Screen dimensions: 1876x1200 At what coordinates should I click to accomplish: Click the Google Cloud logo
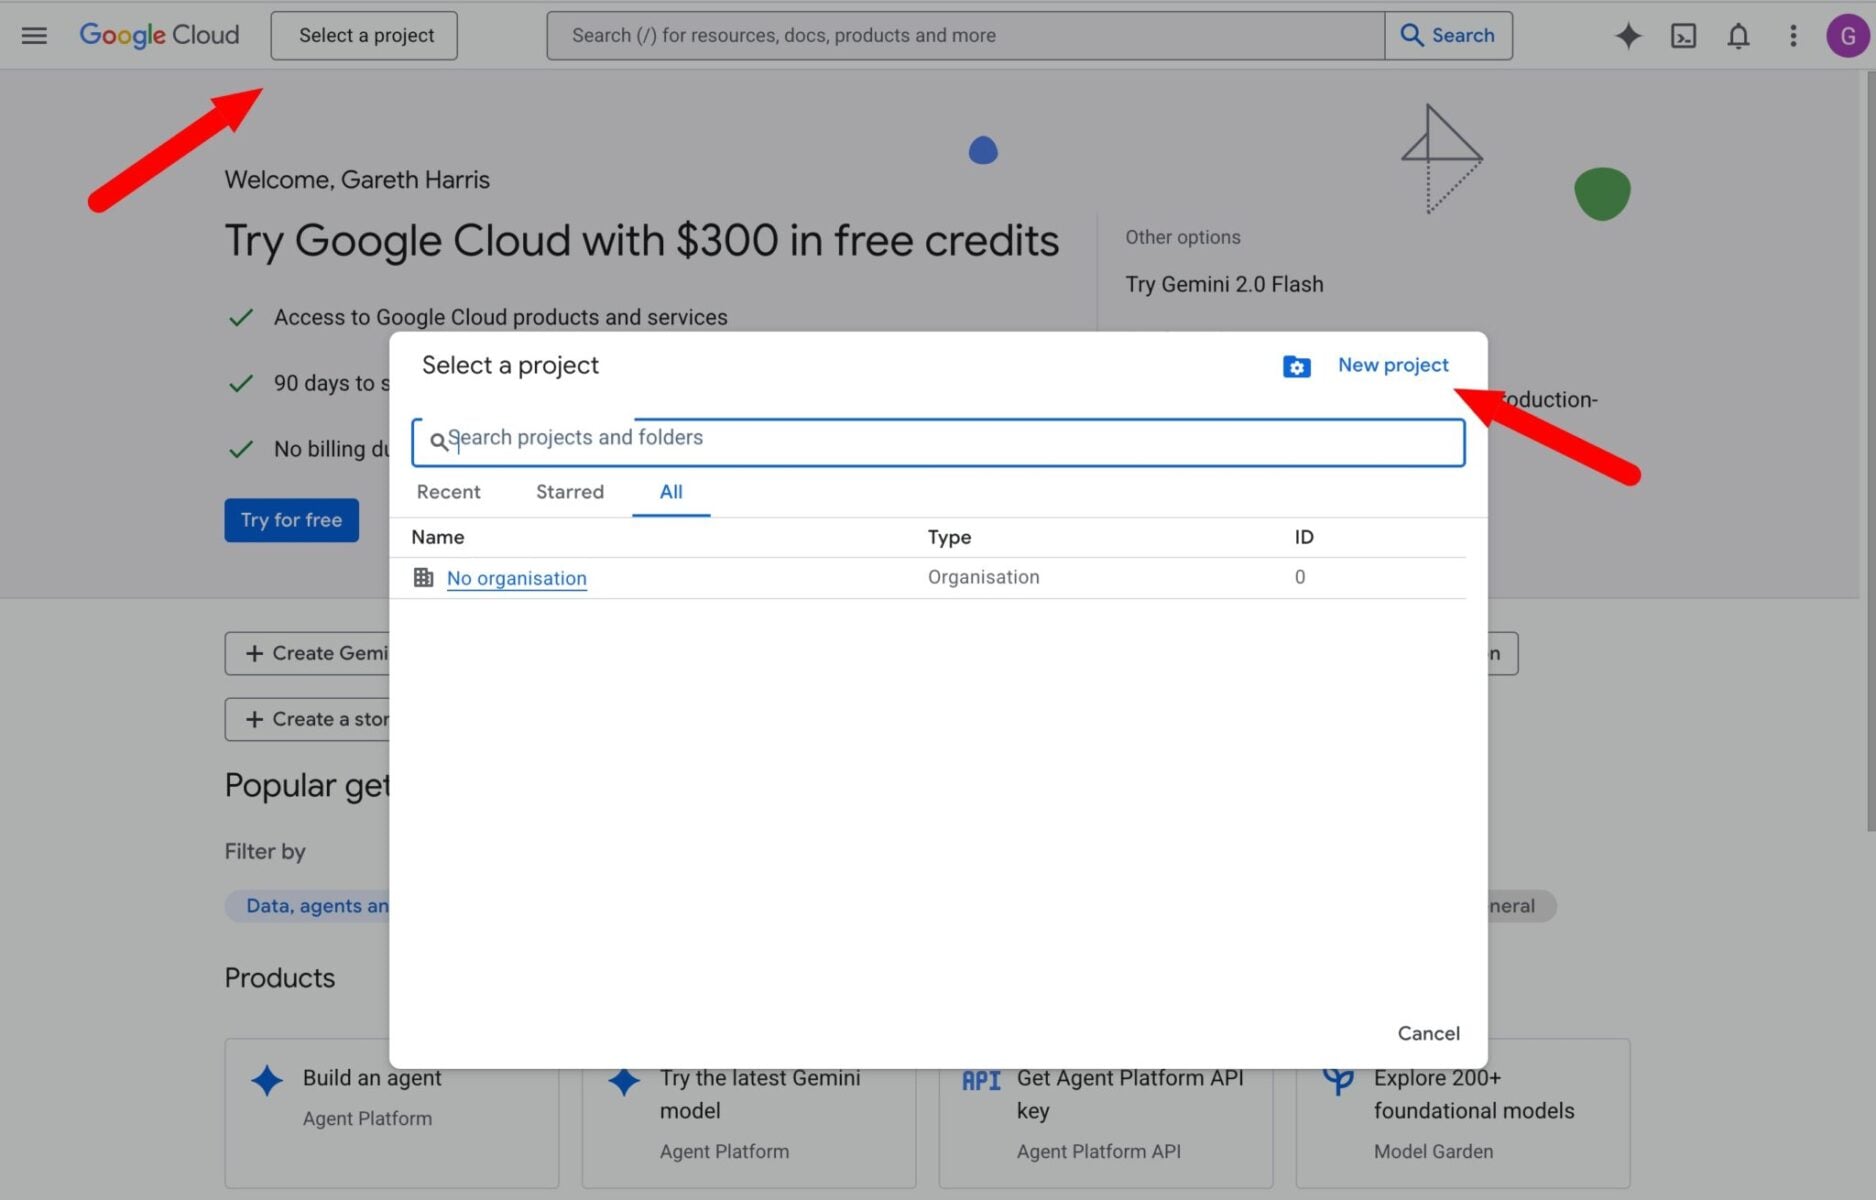159,35
